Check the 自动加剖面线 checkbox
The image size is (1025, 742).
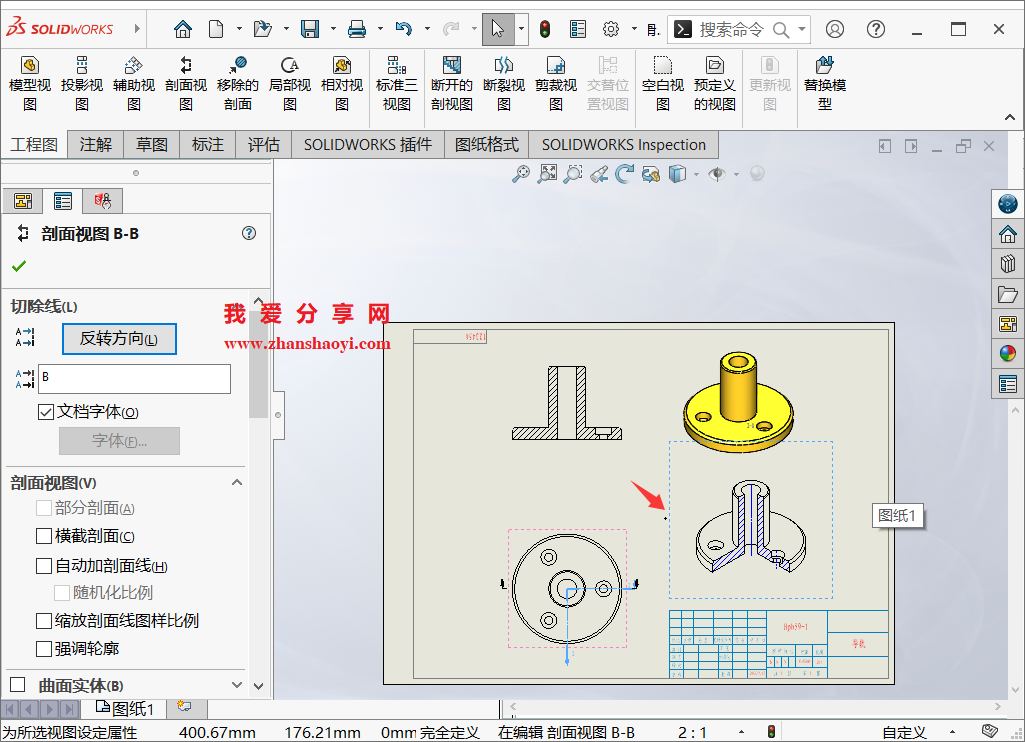43,565
